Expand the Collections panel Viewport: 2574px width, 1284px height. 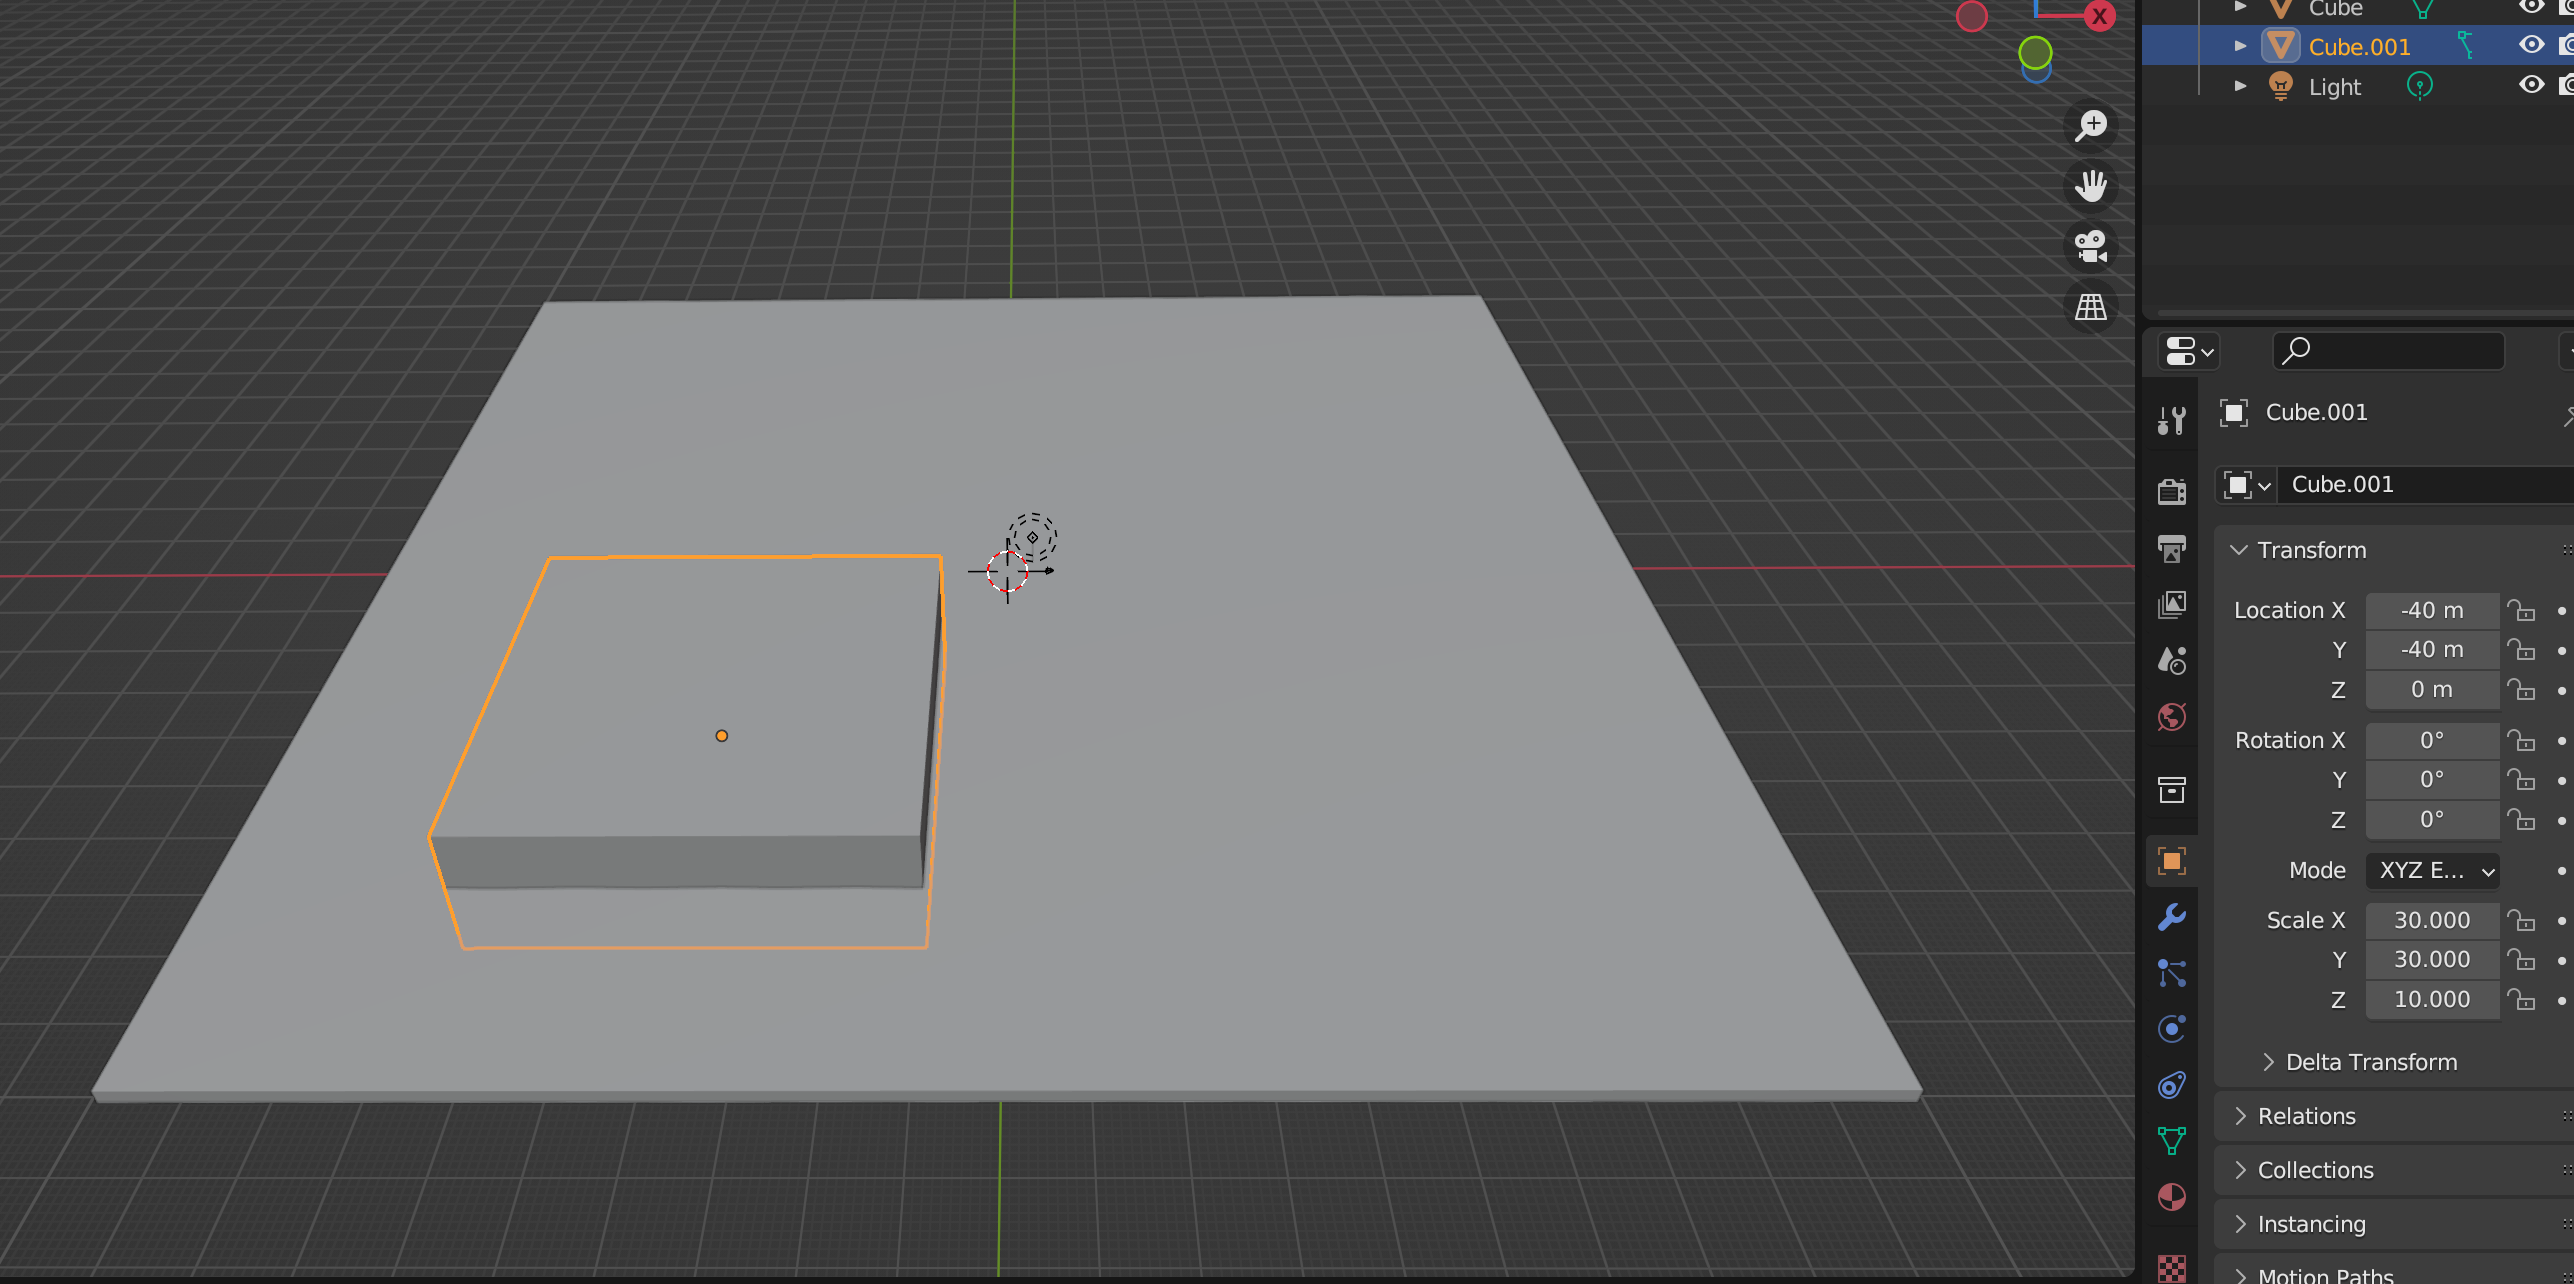click(x=2314, y=1170)
